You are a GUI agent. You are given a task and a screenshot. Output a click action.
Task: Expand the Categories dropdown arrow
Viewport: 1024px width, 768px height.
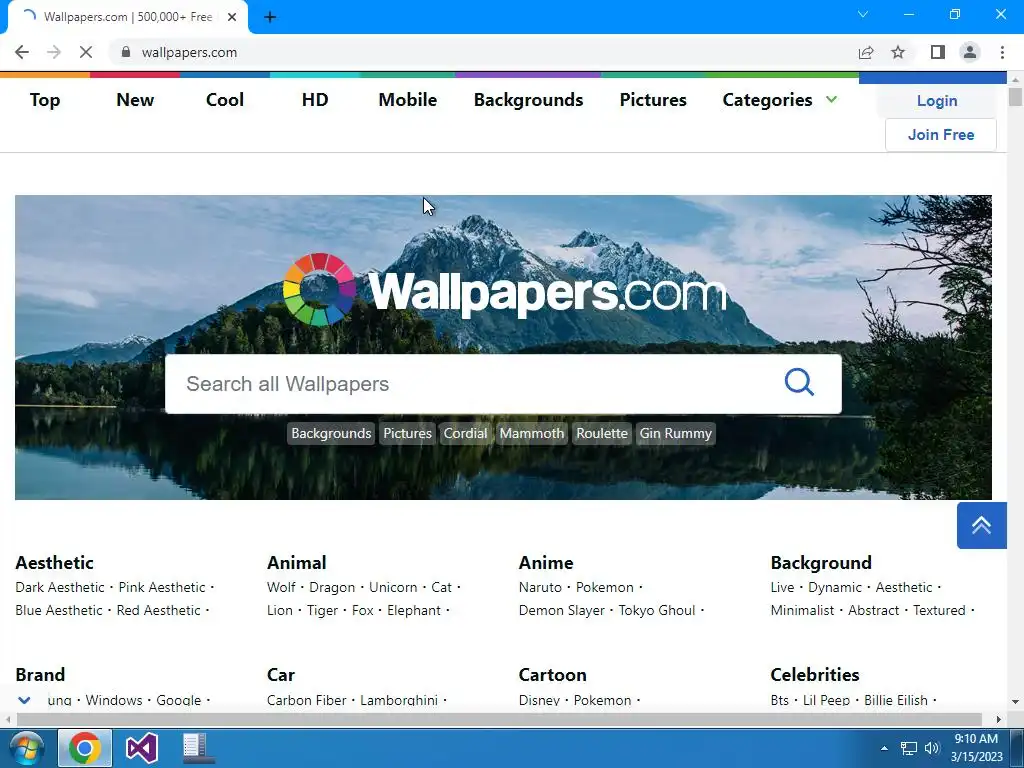click(831, 99)
